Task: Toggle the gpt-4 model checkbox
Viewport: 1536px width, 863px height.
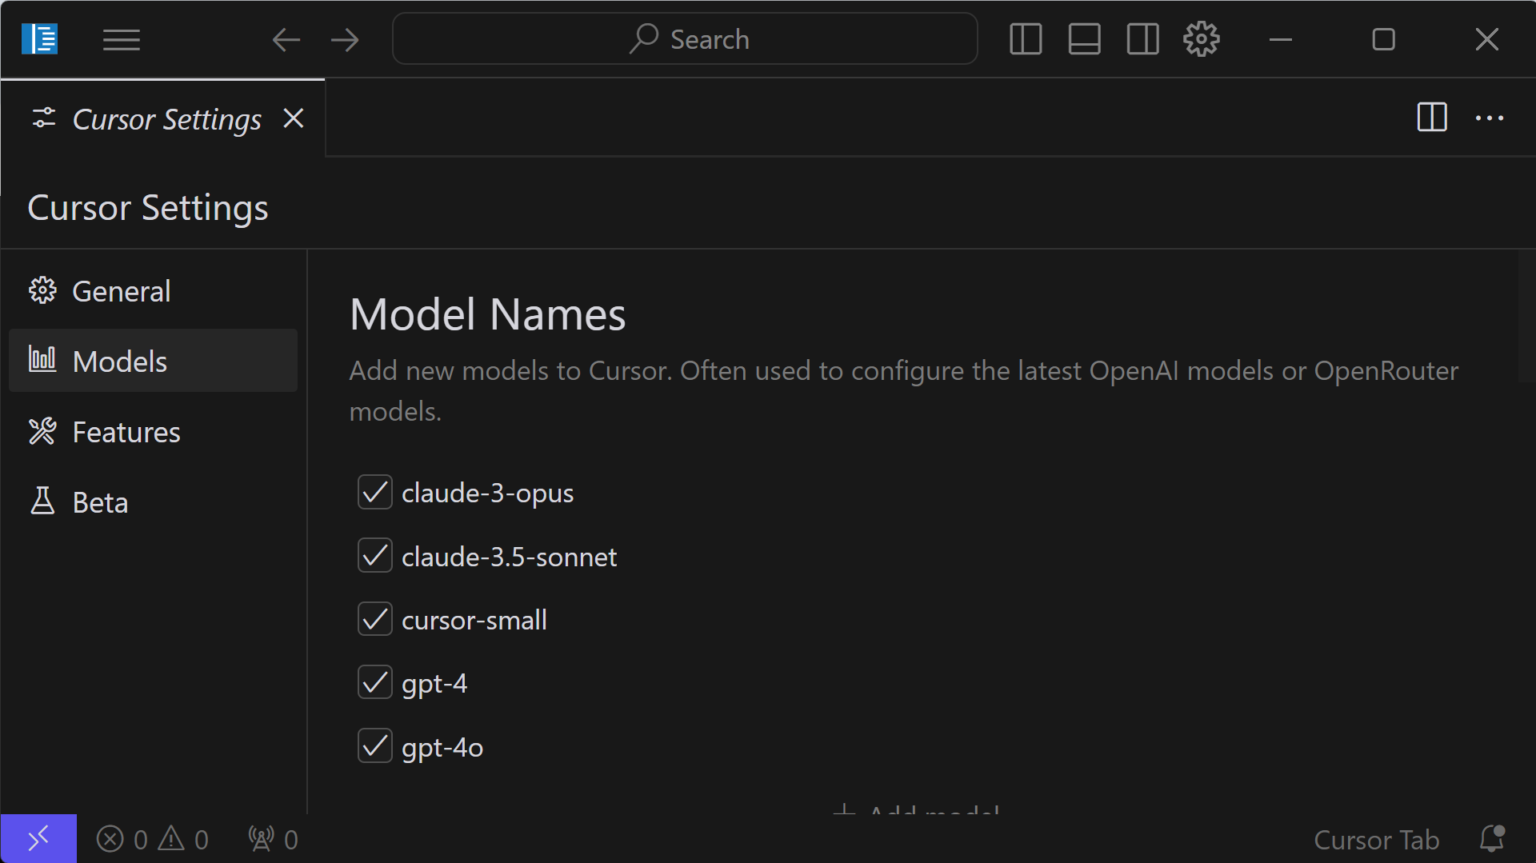Action: pos(375,682)
